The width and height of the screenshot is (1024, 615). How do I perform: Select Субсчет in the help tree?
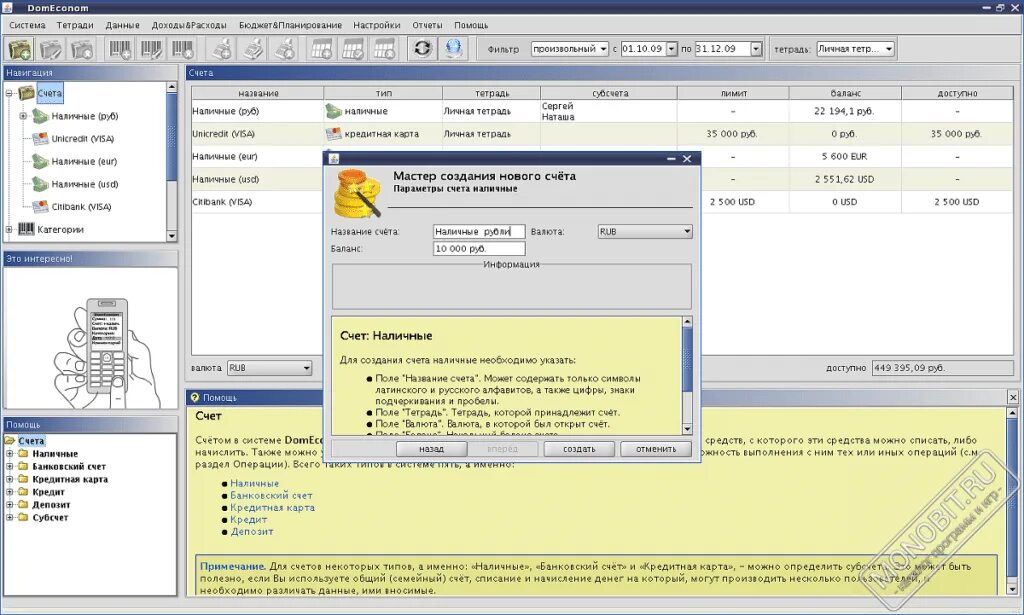(50, 518)
